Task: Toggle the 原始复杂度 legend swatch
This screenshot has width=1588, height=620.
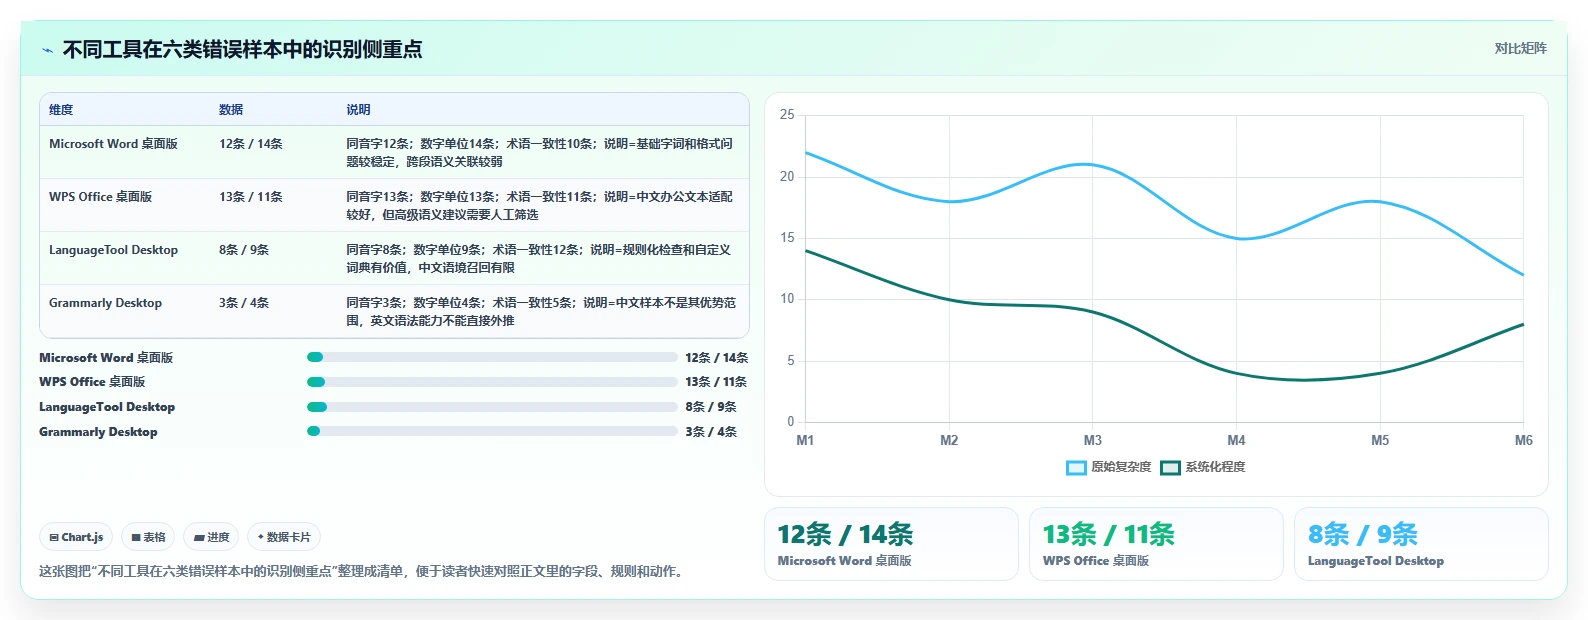Action: point(1076,468)
